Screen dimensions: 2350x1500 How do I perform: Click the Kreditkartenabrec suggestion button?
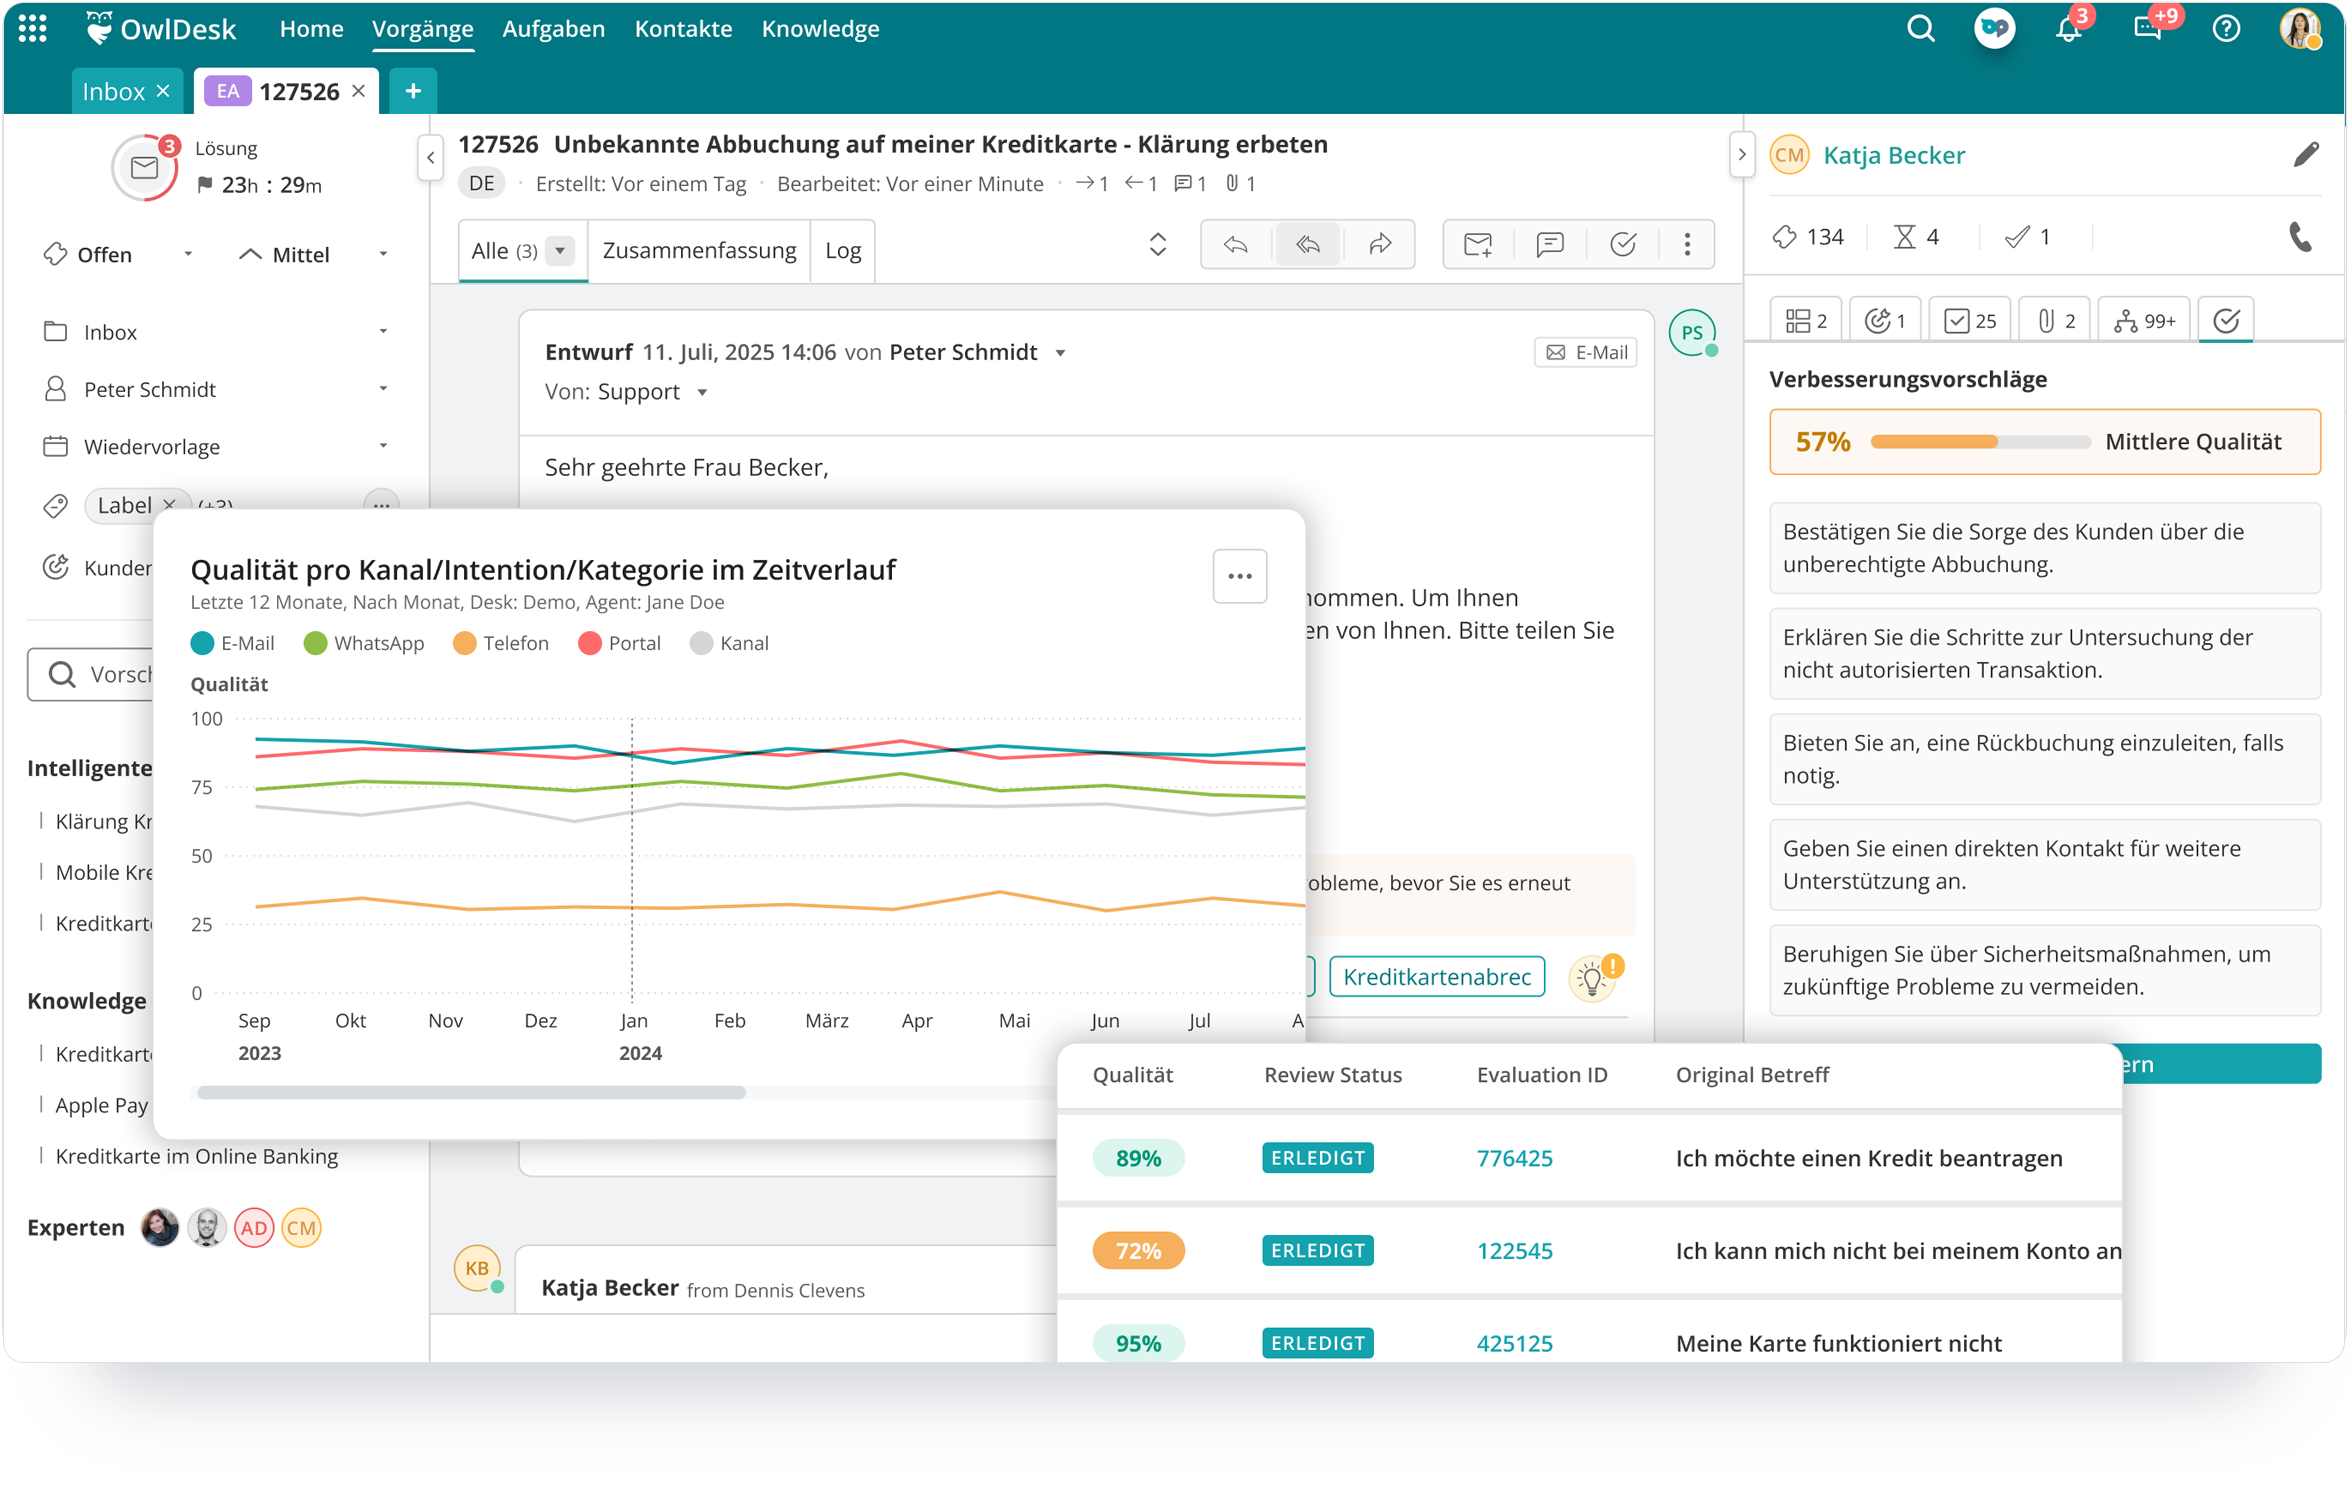(x=1436, y=977)
